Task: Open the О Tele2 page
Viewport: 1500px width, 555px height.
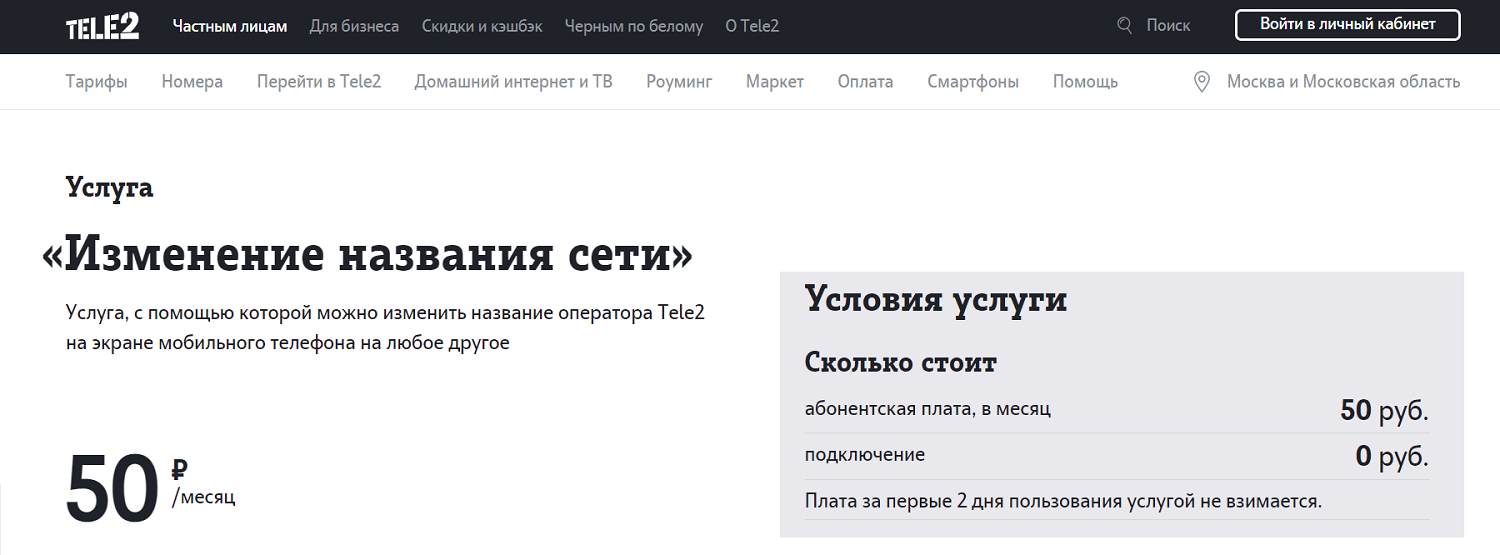Action: pyautogui.click(x=752, y=26)
